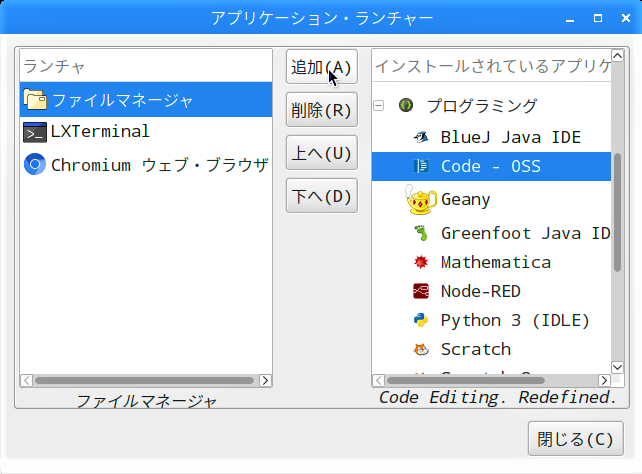642x474 pixels.
Task: Click the ランチャ column header
Action: (x=146, y=66)
